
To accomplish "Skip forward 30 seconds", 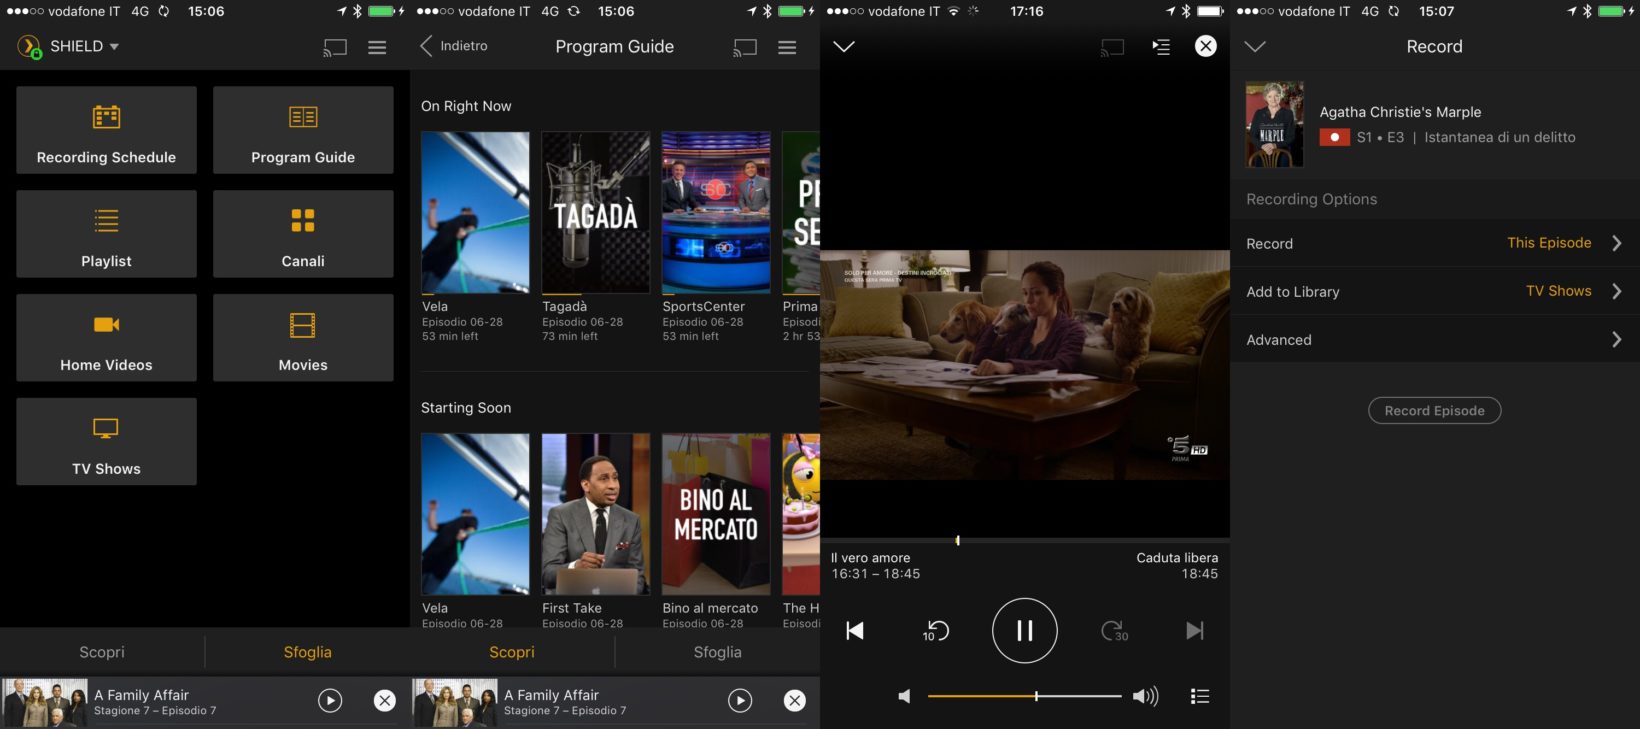I will (x=1114, y=631).
